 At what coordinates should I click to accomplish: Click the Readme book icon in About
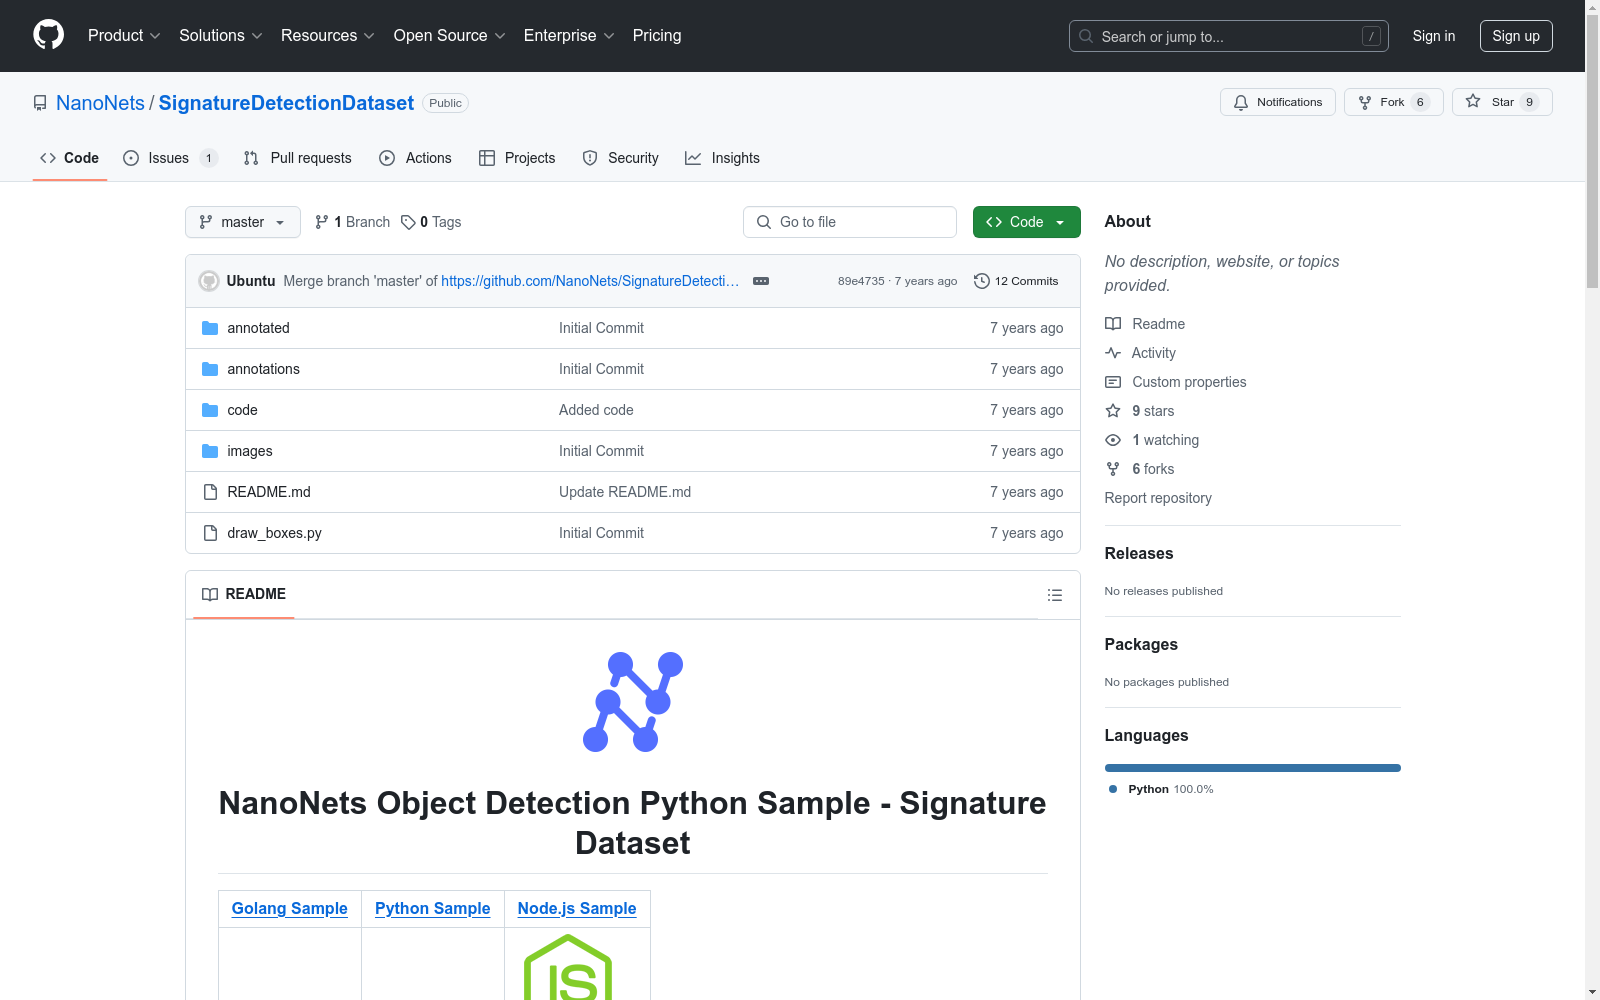pyautogui.click(x=1113, y=324)
